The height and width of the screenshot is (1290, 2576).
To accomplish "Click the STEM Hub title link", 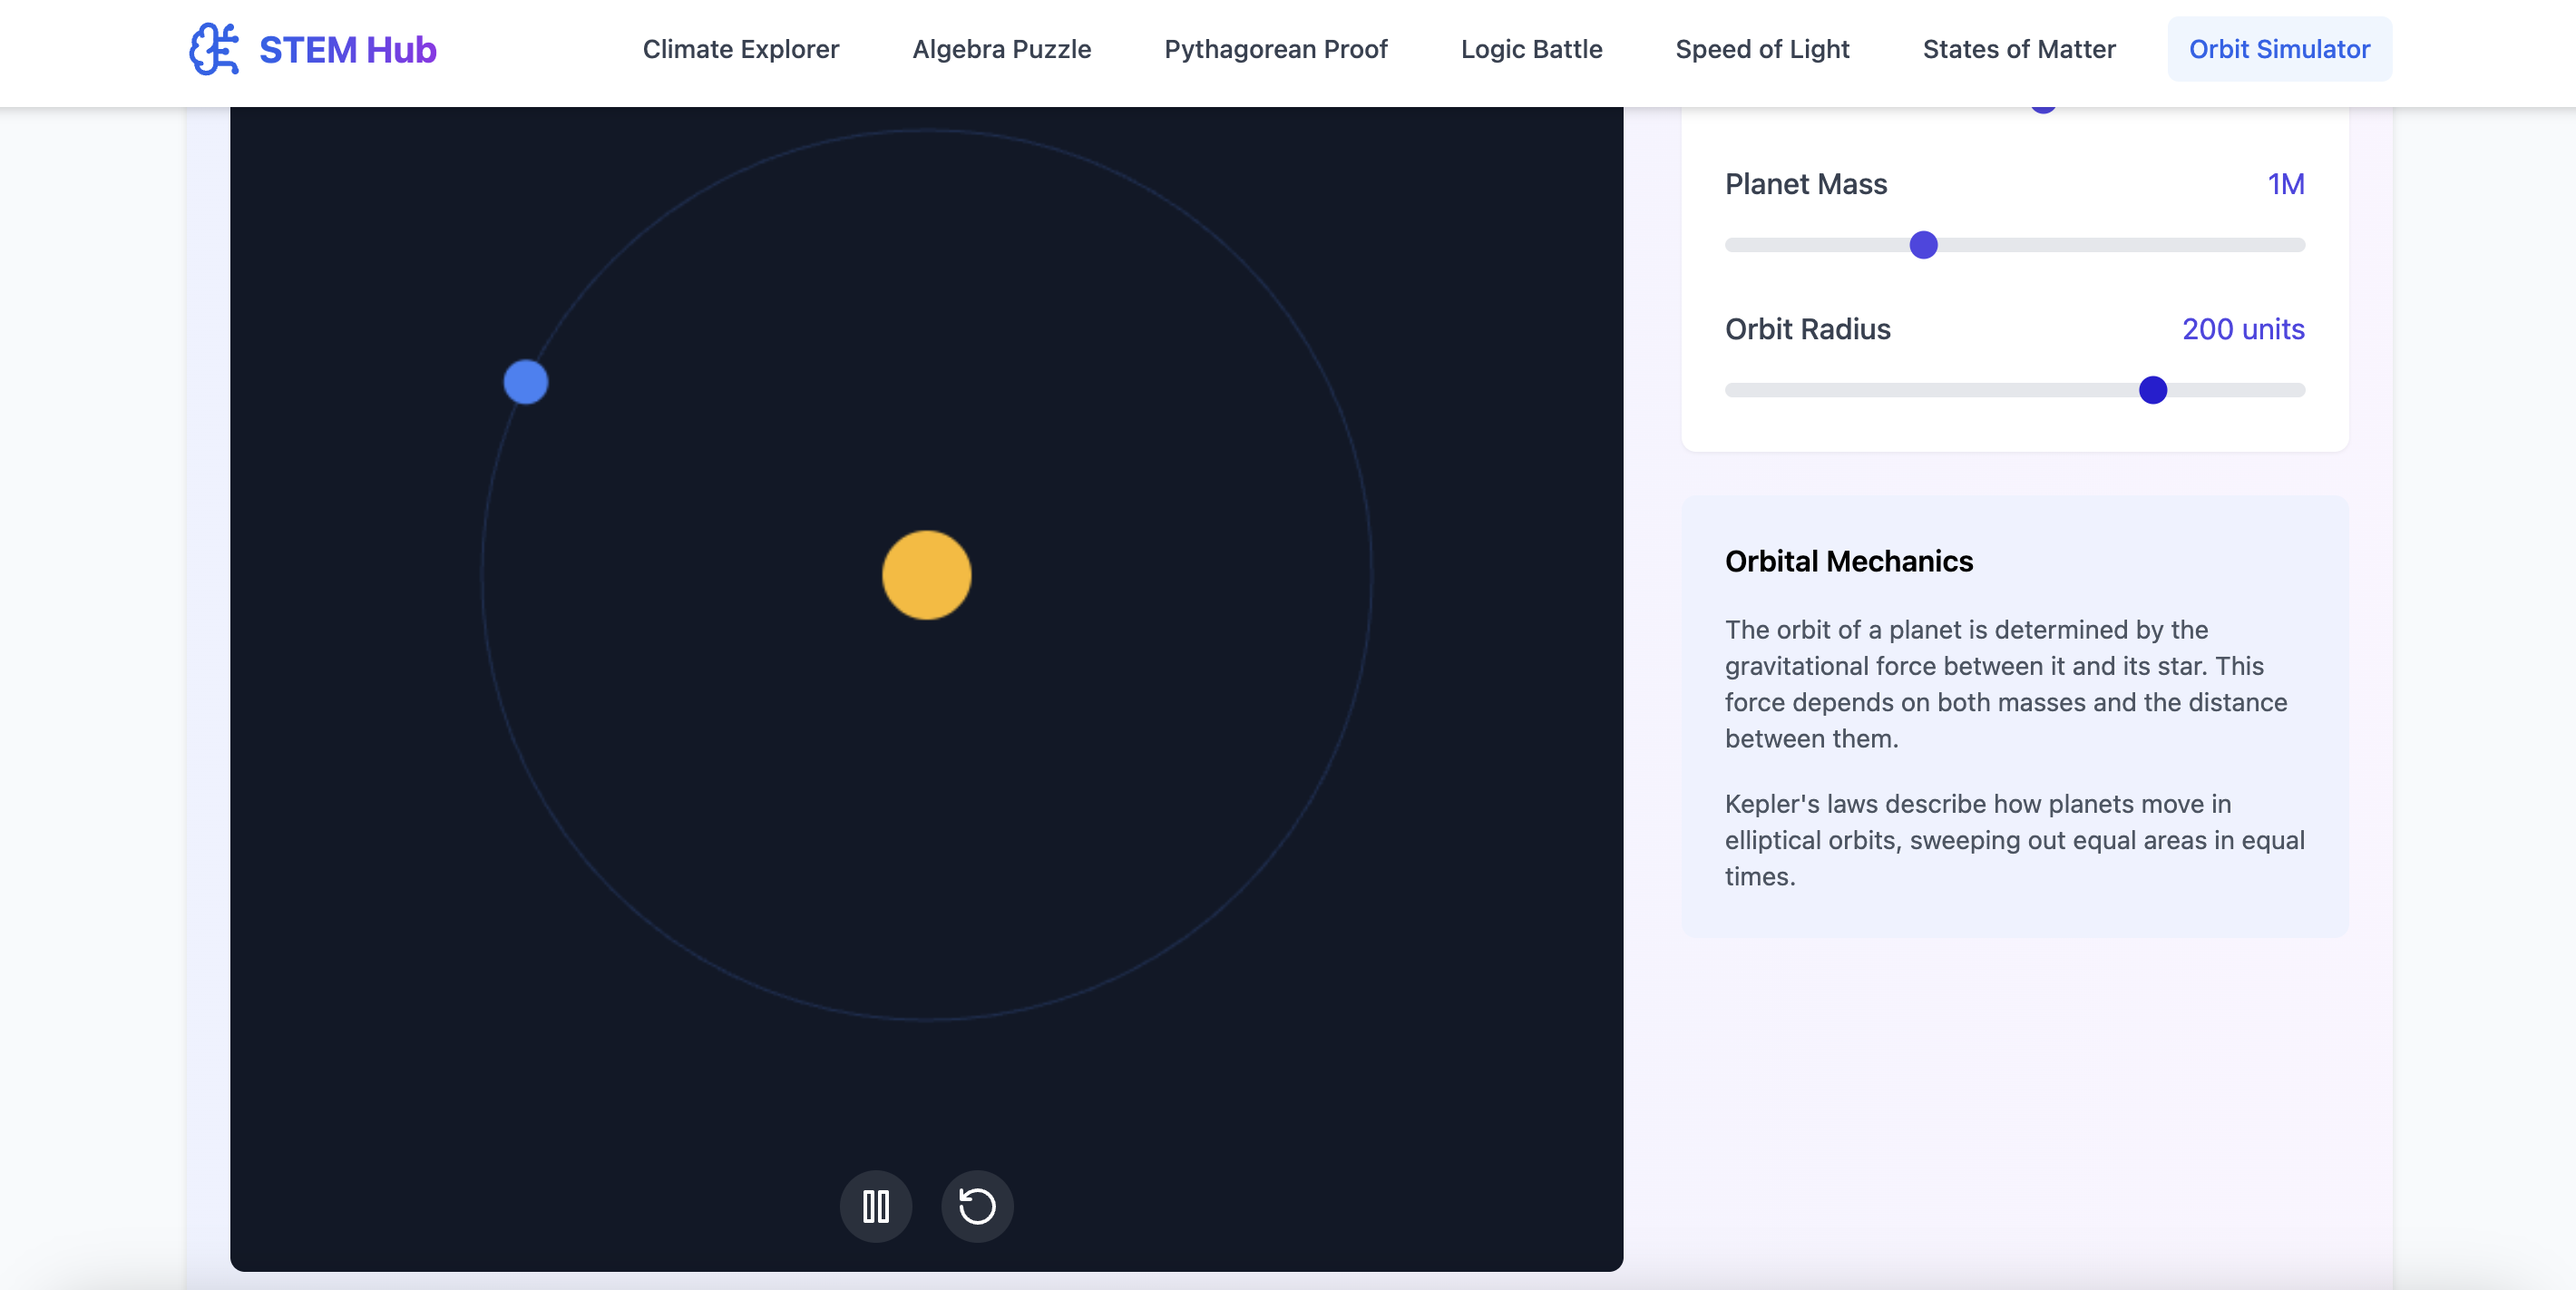I will pyautogui.click(x=347, y=49).
